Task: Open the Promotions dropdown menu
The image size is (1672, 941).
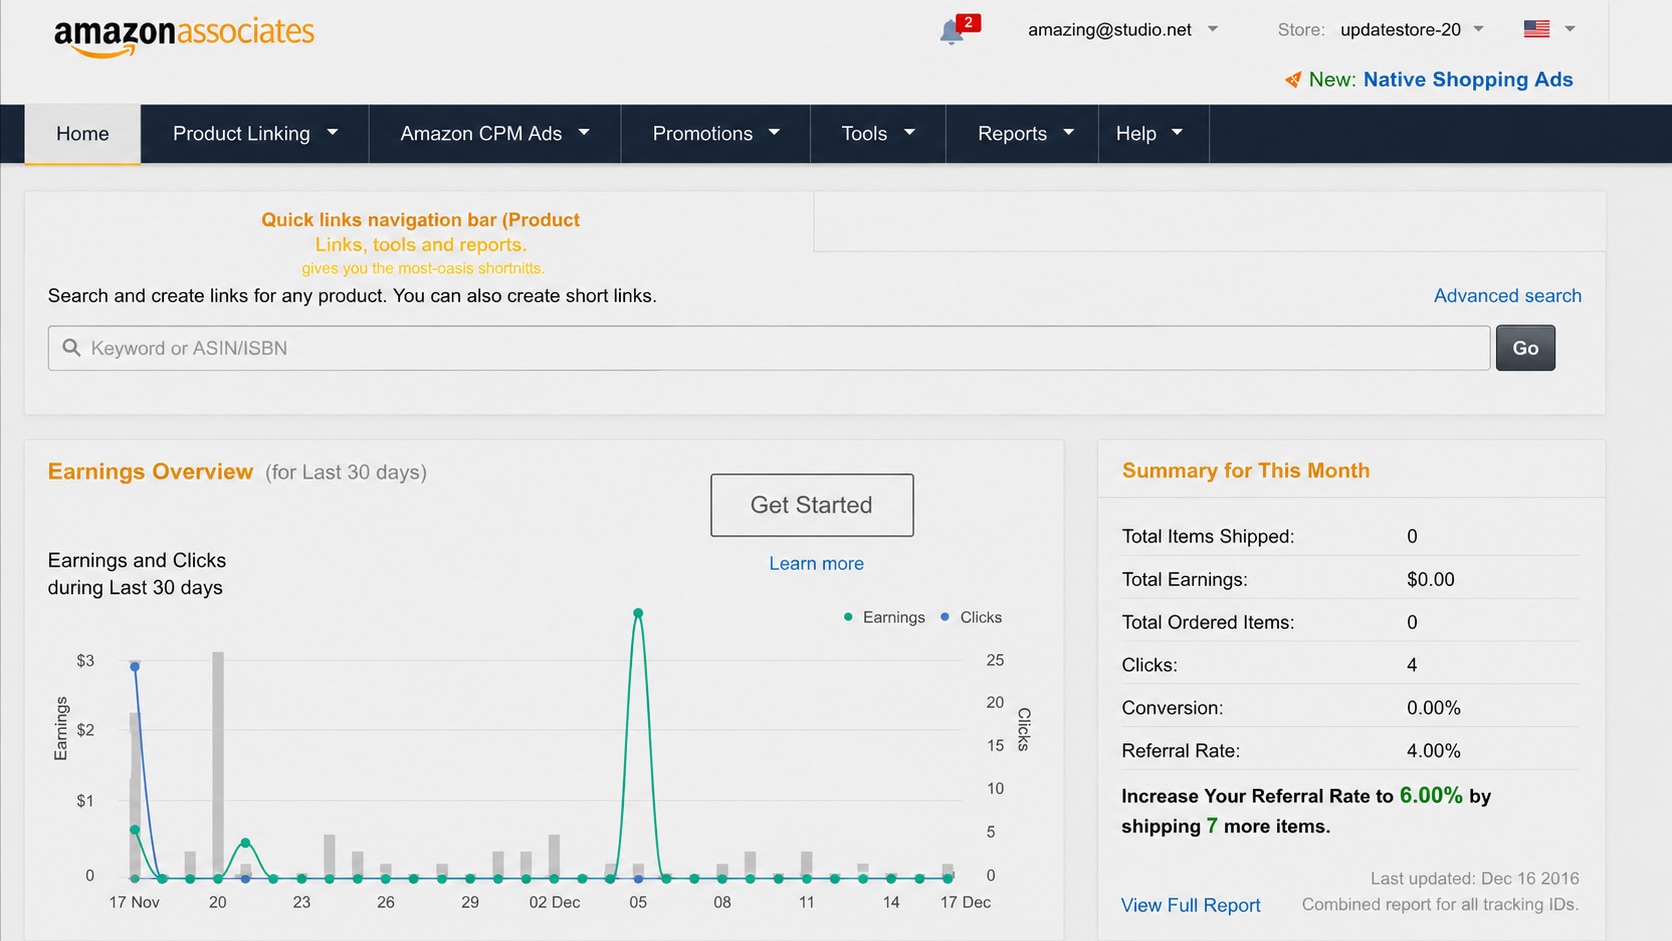Action: 716,134
